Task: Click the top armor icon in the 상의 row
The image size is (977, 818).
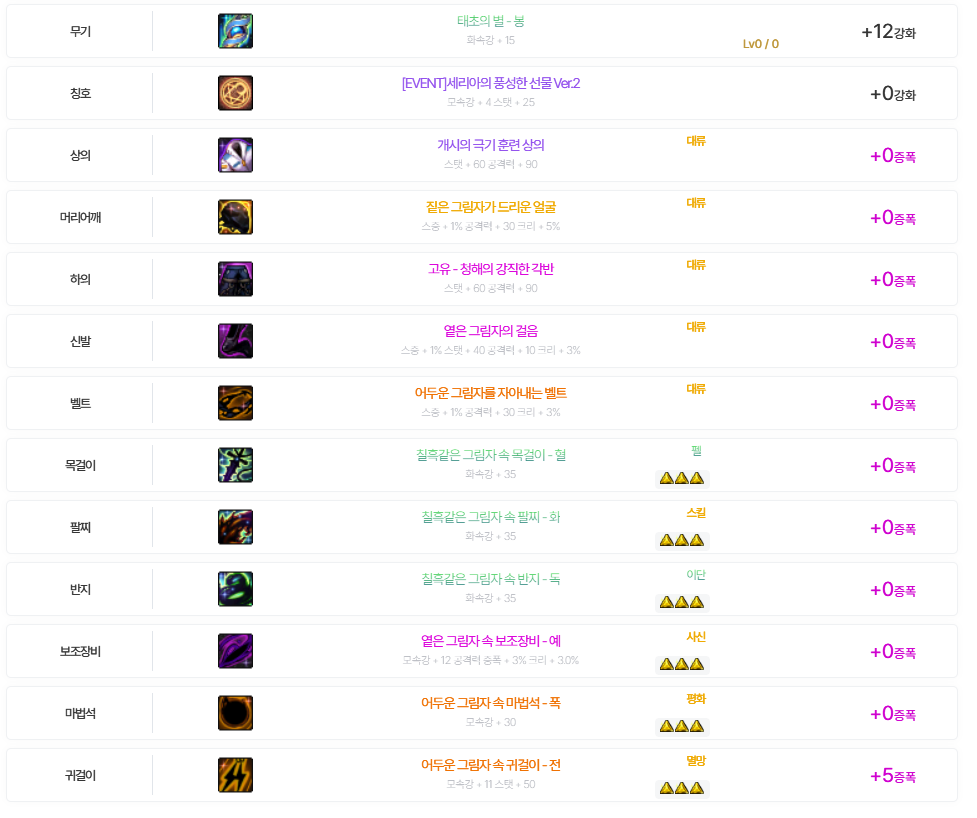Action: click(235, 155)
